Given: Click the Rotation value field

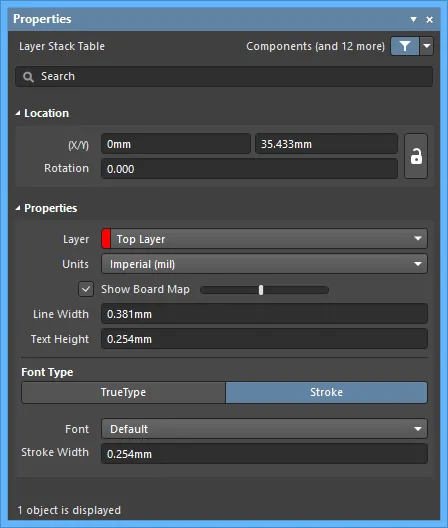Looking at the screenshot, I should (249, 169).
